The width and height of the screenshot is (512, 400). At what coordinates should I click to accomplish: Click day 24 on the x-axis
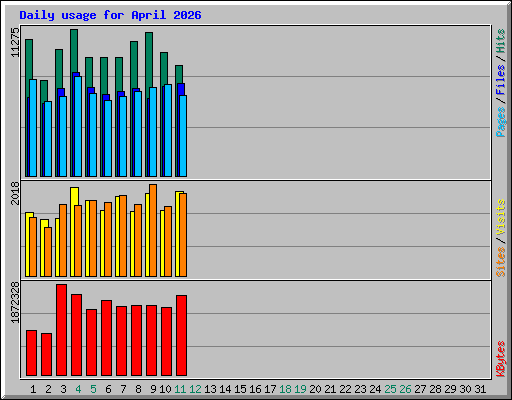click(x=375, y=389)
